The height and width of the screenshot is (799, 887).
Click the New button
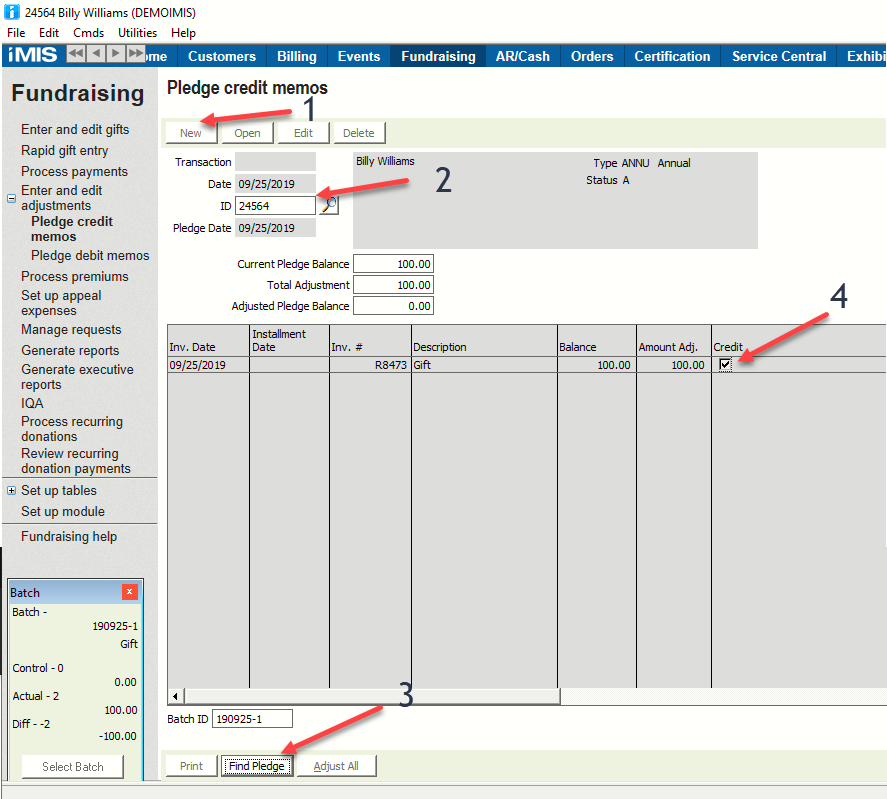pyautogui.click(x=191, y=133)
